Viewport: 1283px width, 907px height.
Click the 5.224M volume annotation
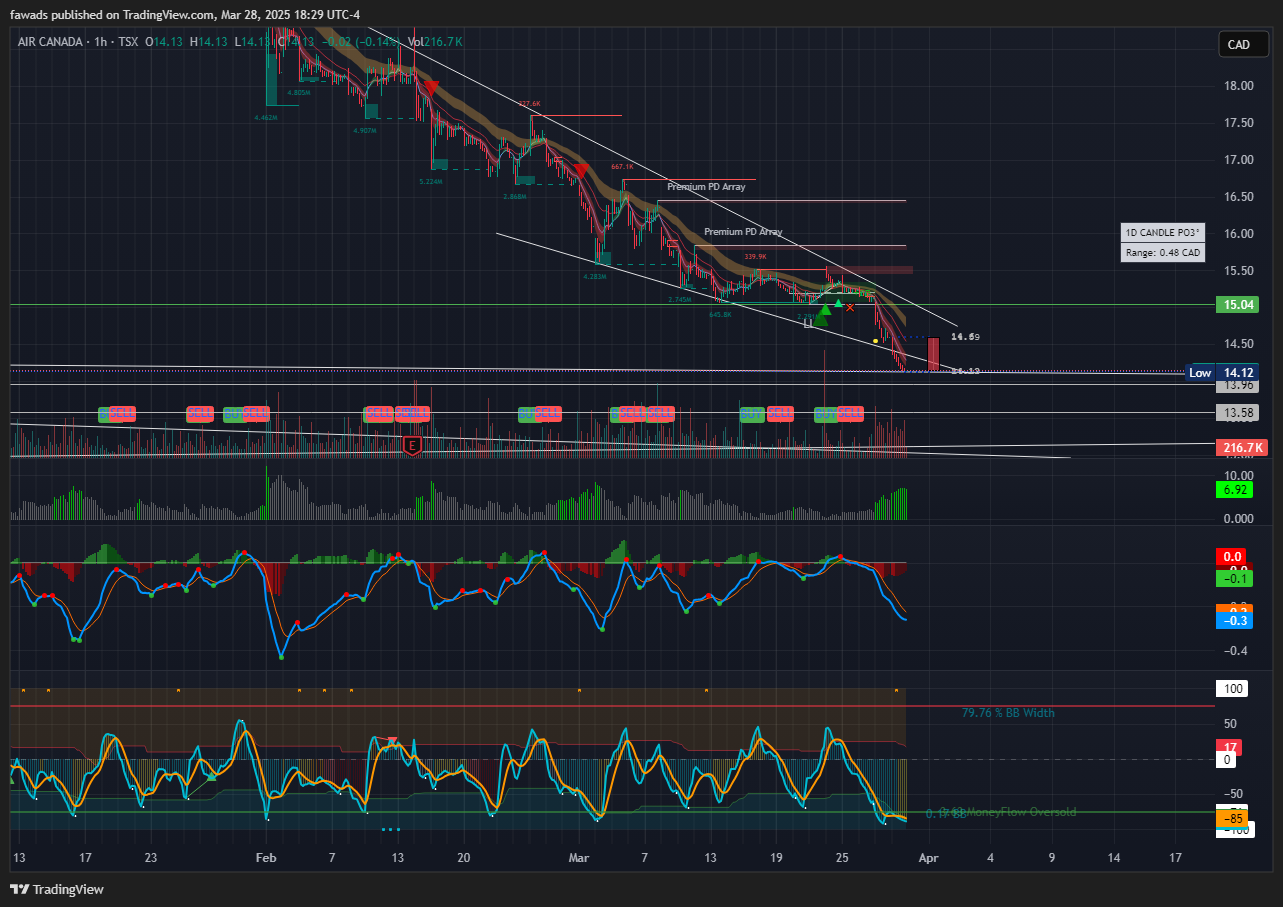(x=432, y=183)
